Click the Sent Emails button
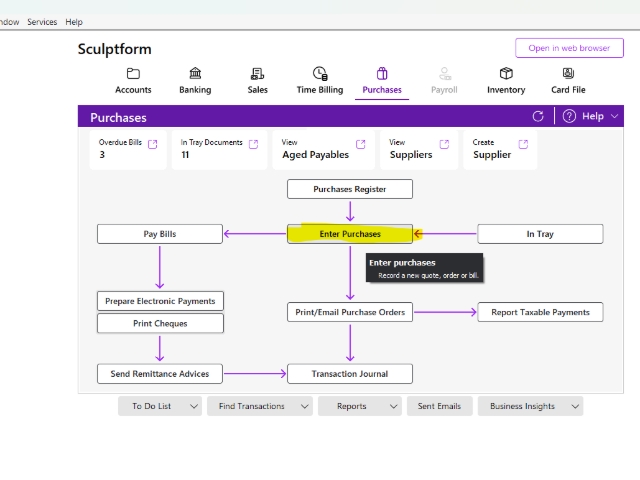The height and width of the screenshot is (480, 640). (440, 406)
